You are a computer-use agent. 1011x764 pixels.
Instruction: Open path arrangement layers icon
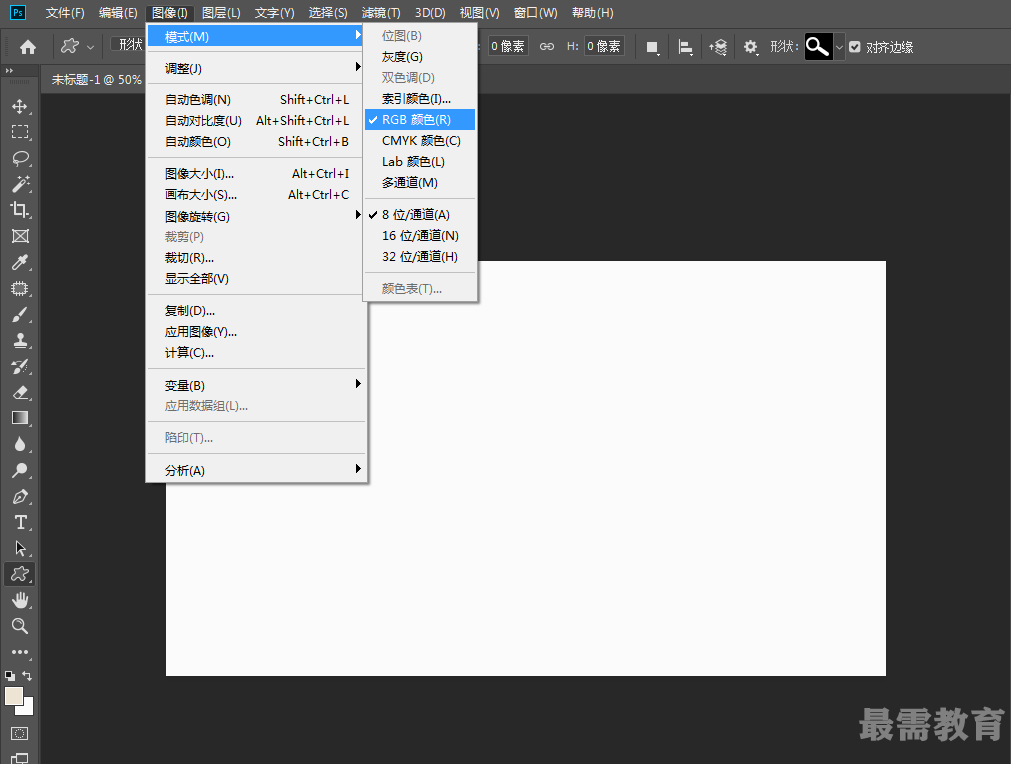(718, 47)
